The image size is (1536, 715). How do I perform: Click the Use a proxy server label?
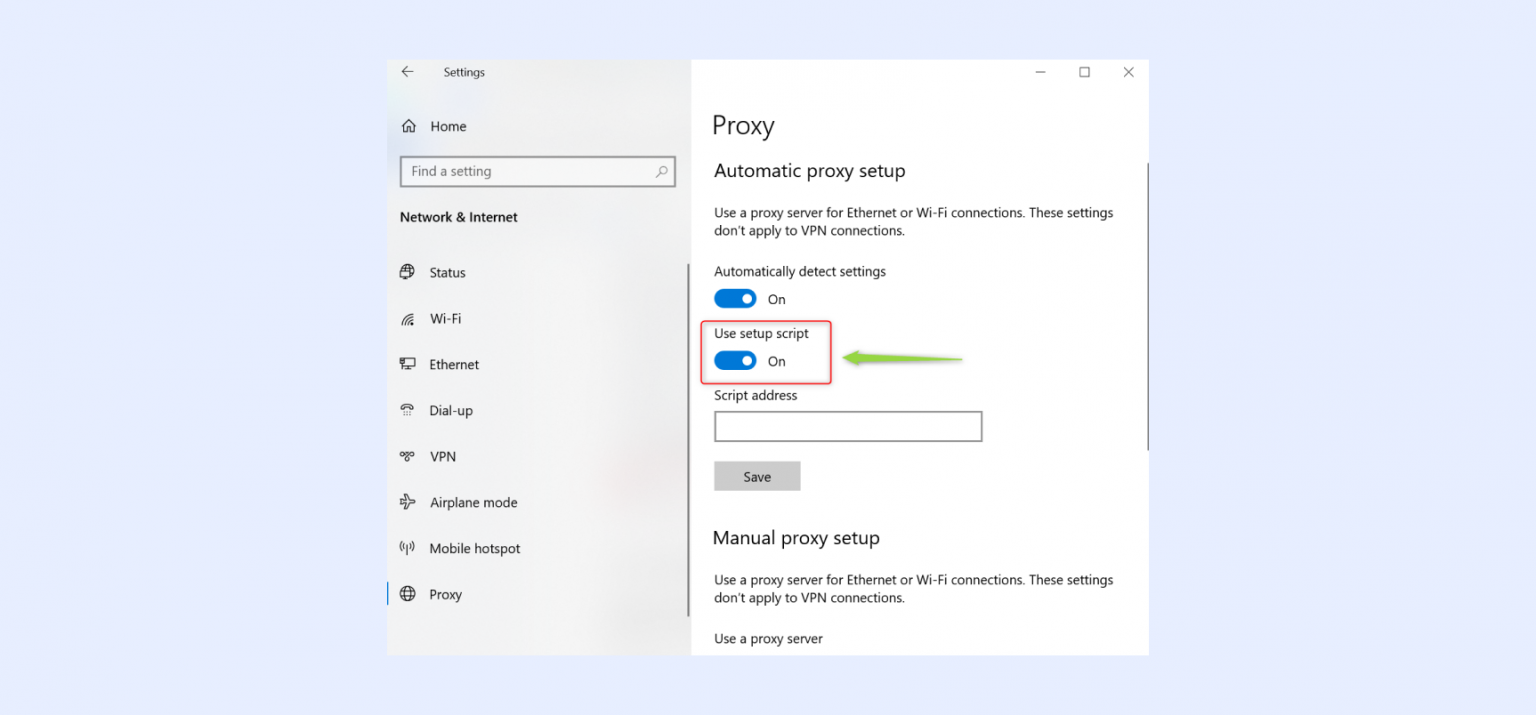pyautogui.click(x=768, y=639)
